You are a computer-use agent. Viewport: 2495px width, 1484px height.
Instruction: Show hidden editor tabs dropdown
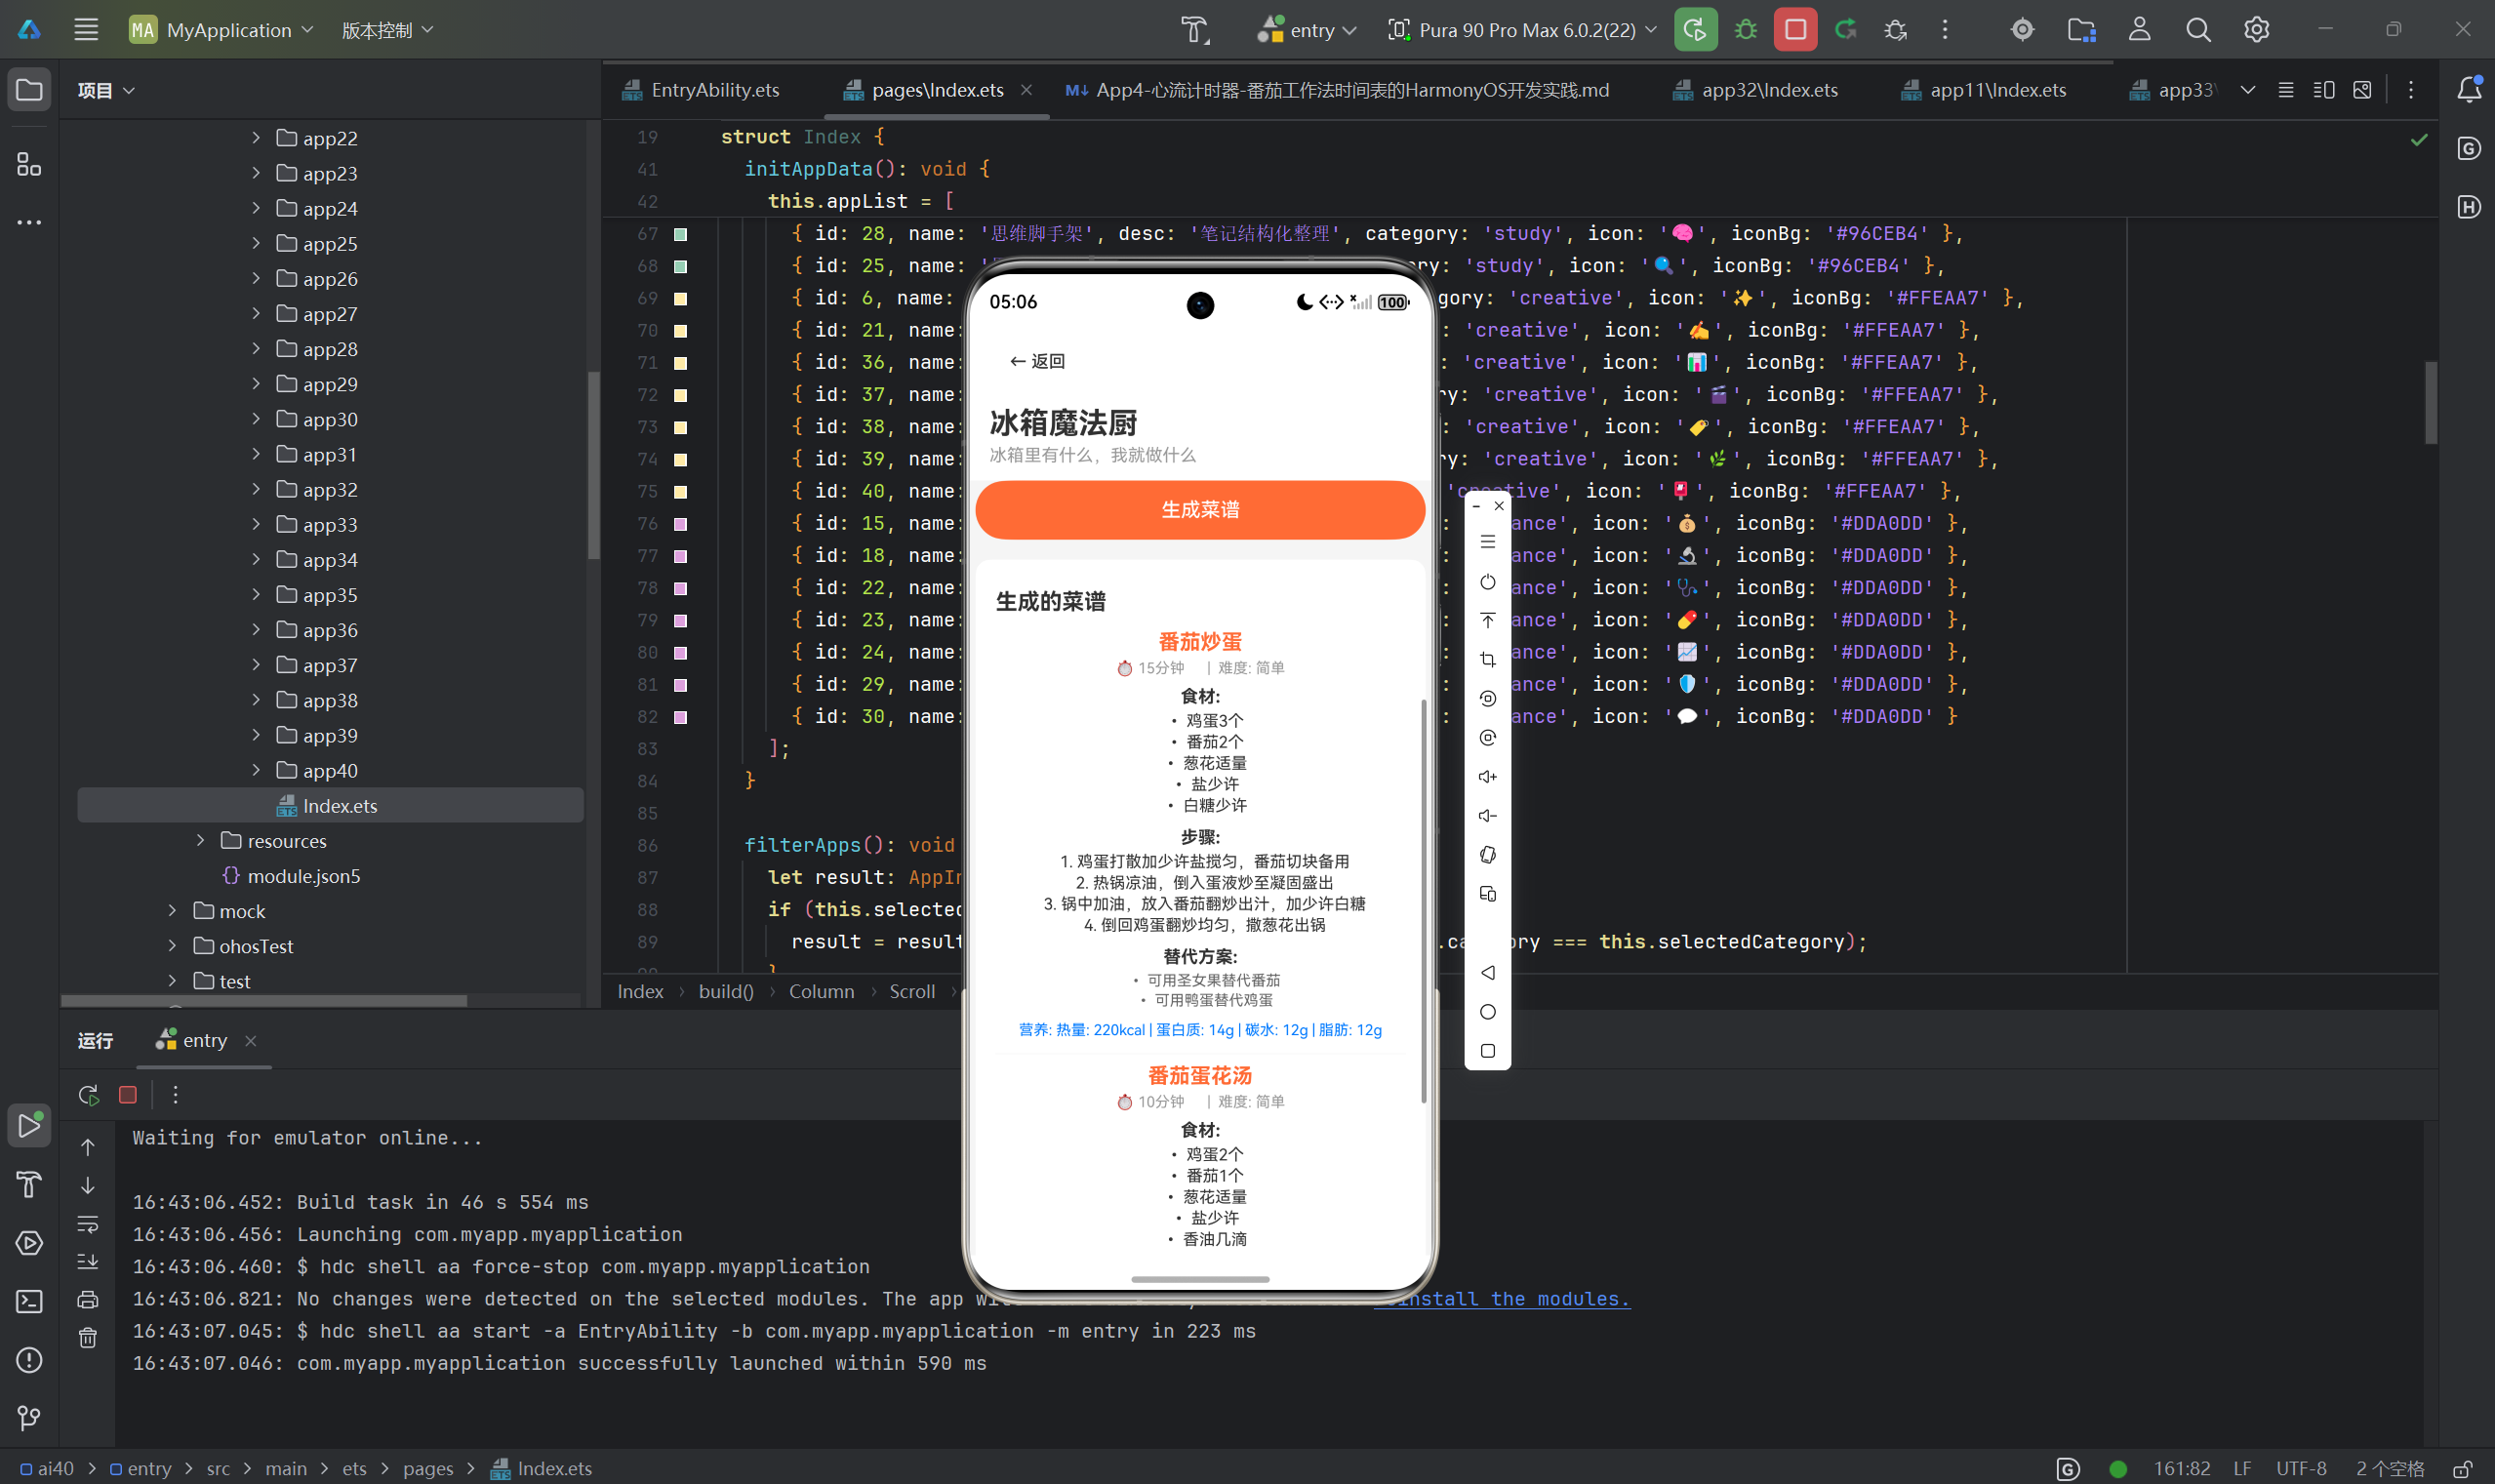click(x=2248, y=90)
